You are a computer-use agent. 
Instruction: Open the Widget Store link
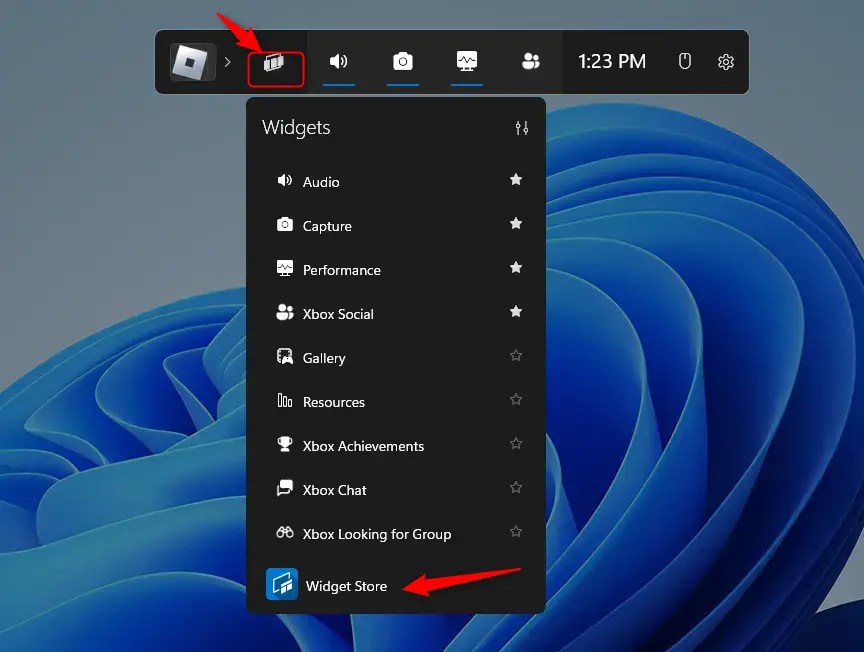coord(346,586)
